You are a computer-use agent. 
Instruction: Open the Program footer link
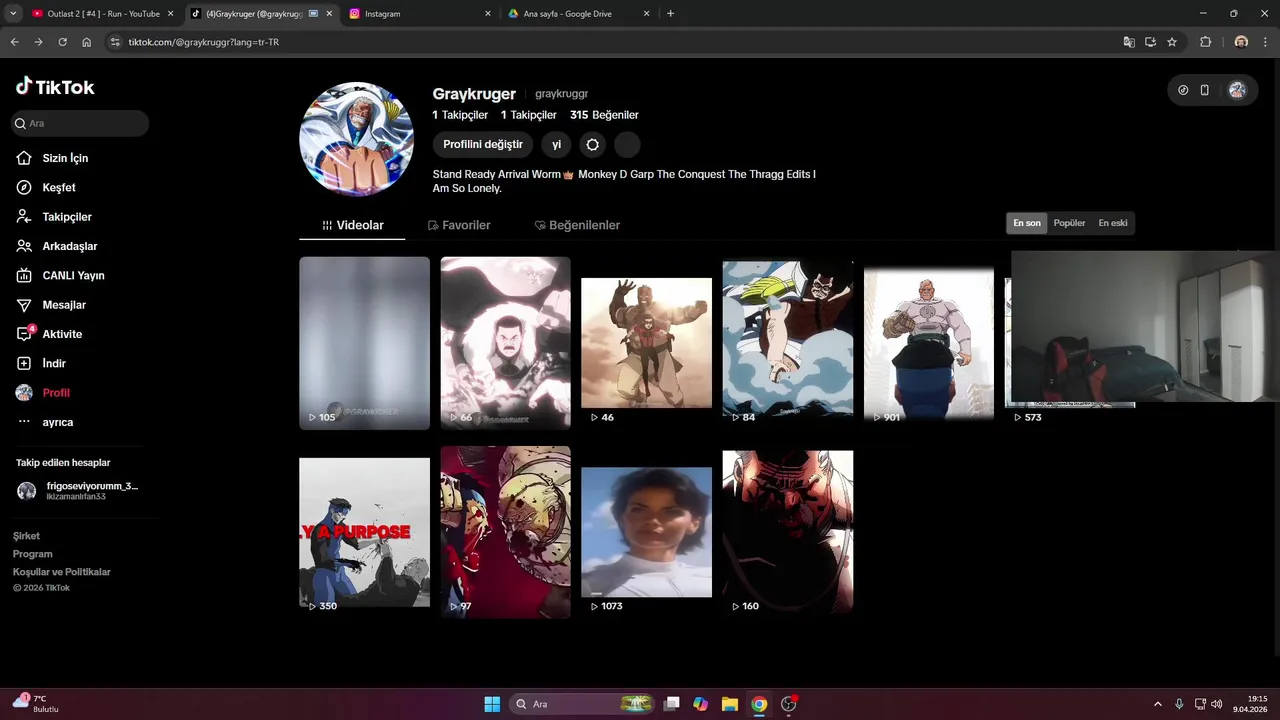click(32, 554)
